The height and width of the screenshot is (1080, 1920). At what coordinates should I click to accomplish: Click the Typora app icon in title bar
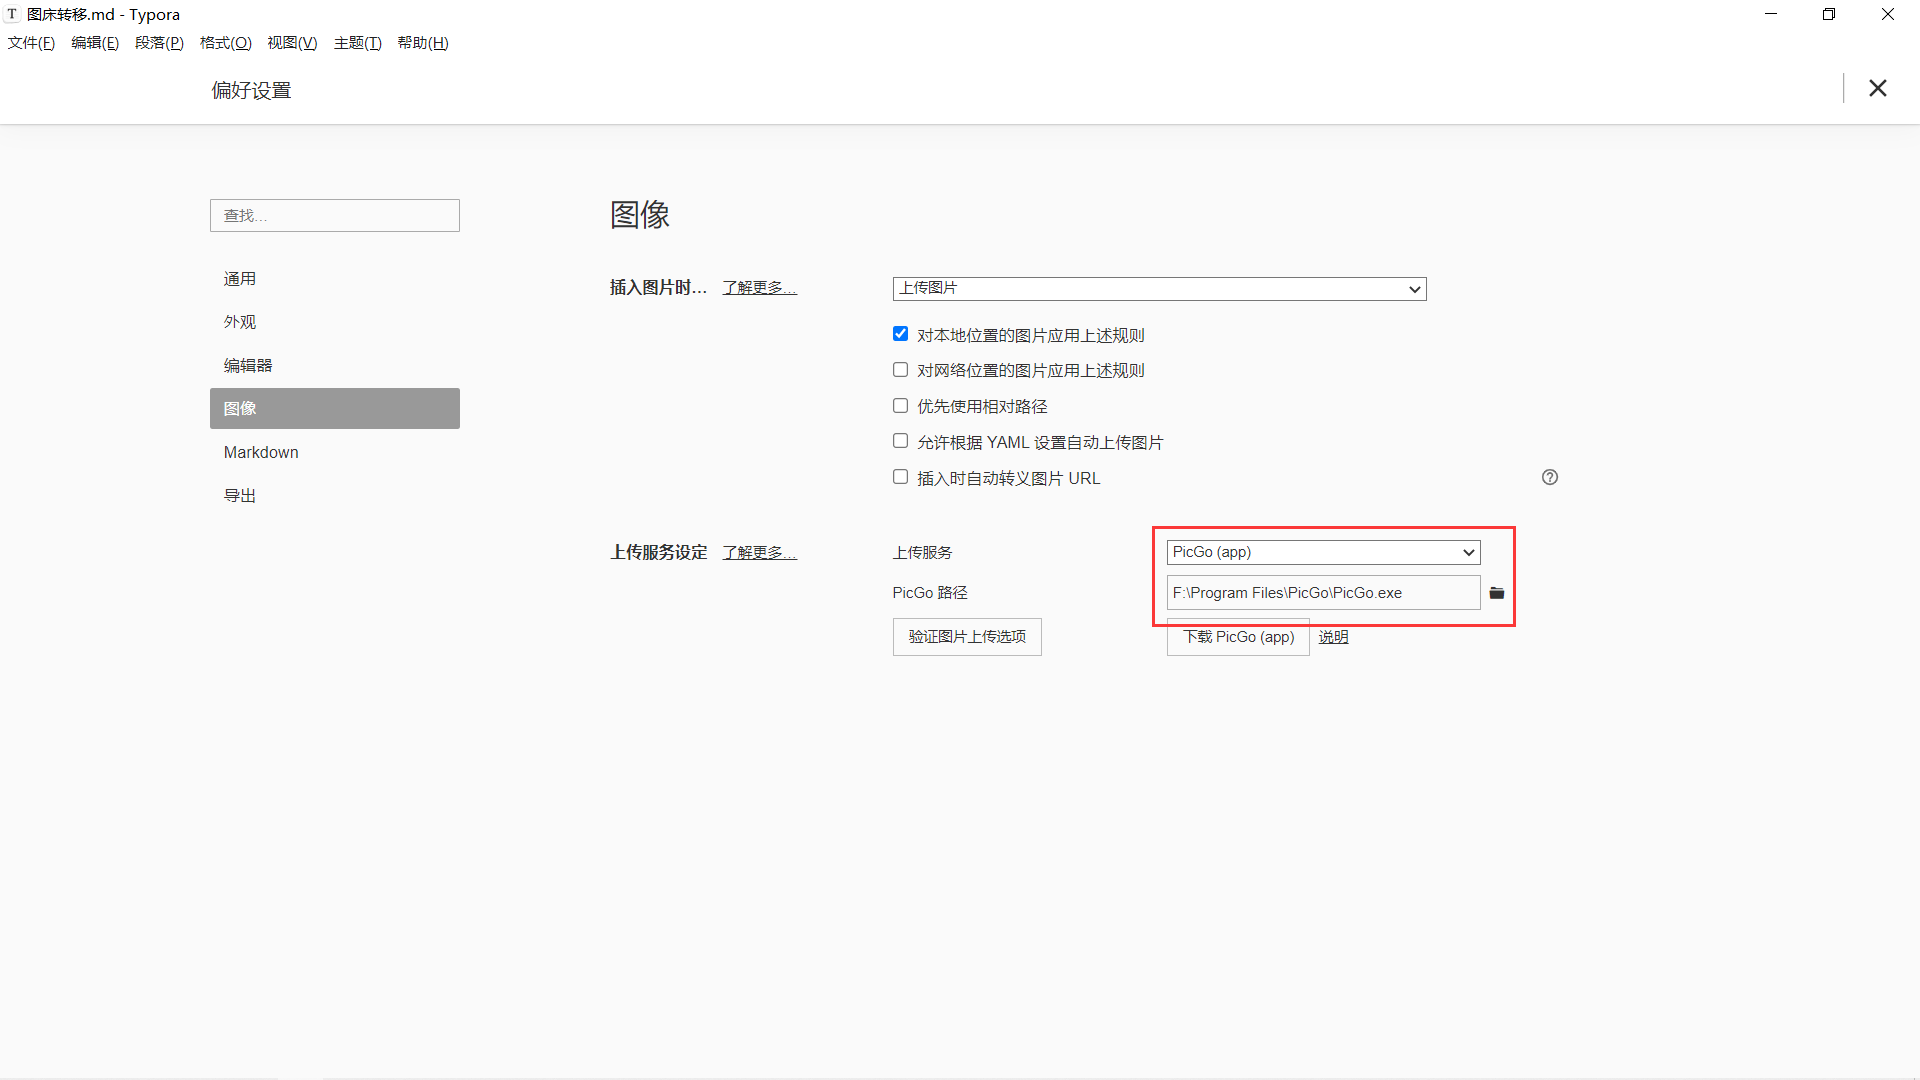[13, 14]
